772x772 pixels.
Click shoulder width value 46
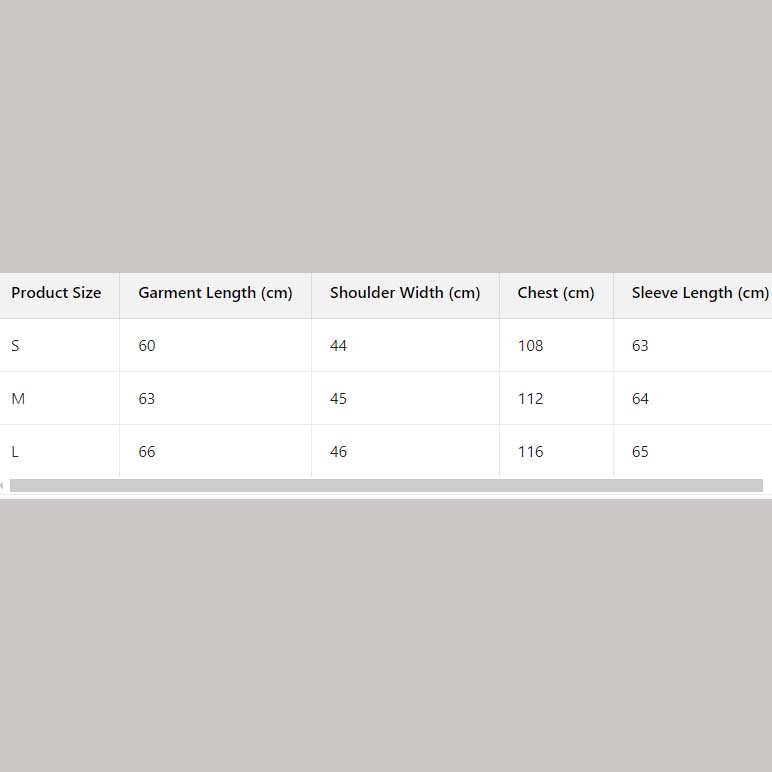338,452
